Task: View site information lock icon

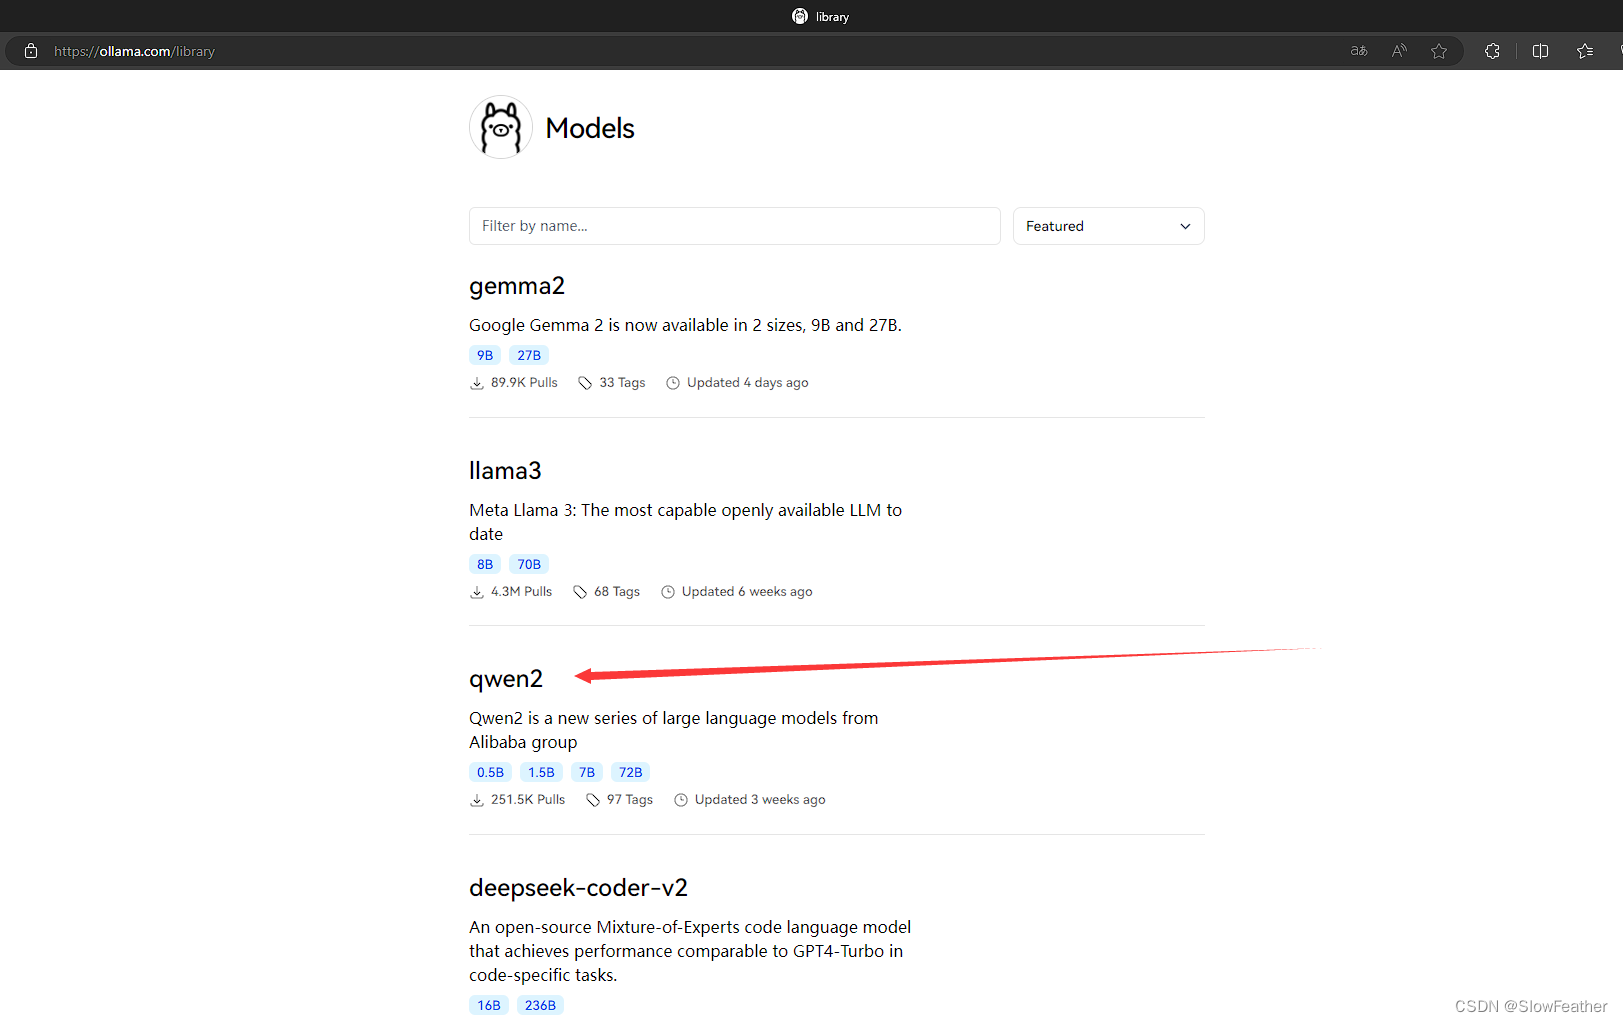Action: pyautogui.click(x=31, y=51)
